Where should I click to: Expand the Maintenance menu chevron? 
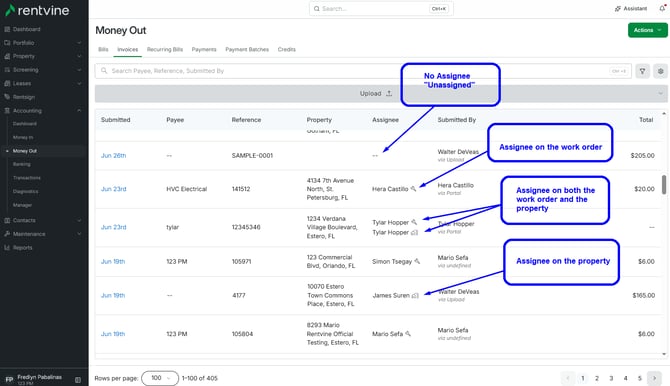79,234
